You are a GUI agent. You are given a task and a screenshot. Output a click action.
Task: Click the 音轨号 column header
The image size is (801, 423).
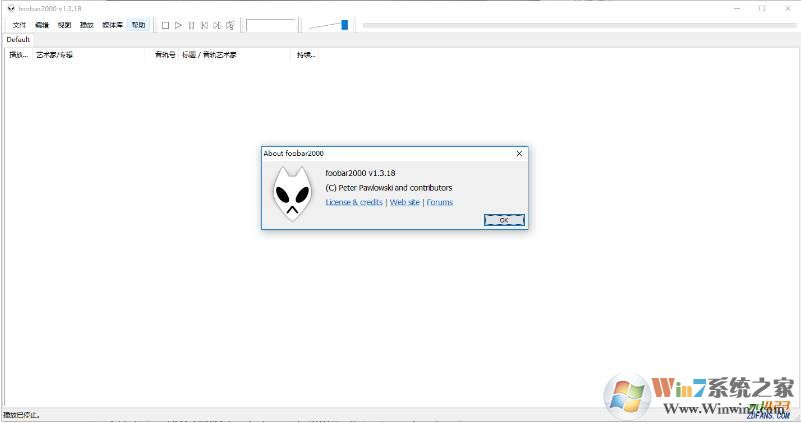[x=162, y=55]
